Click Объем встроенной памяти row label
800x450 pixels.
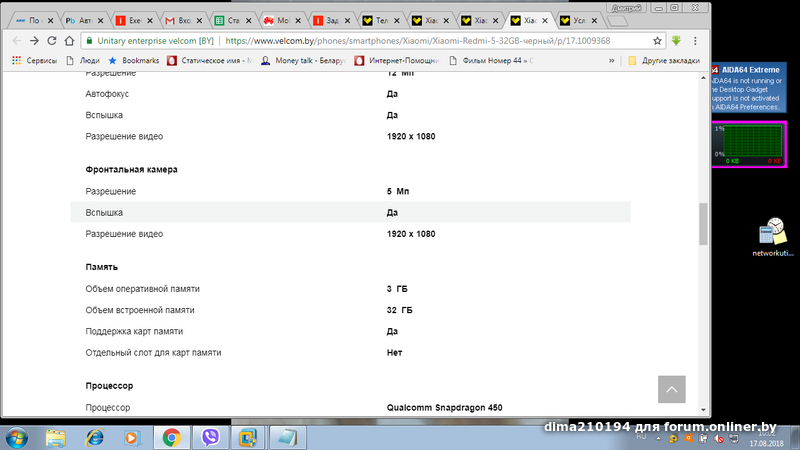tap(140, 310)
